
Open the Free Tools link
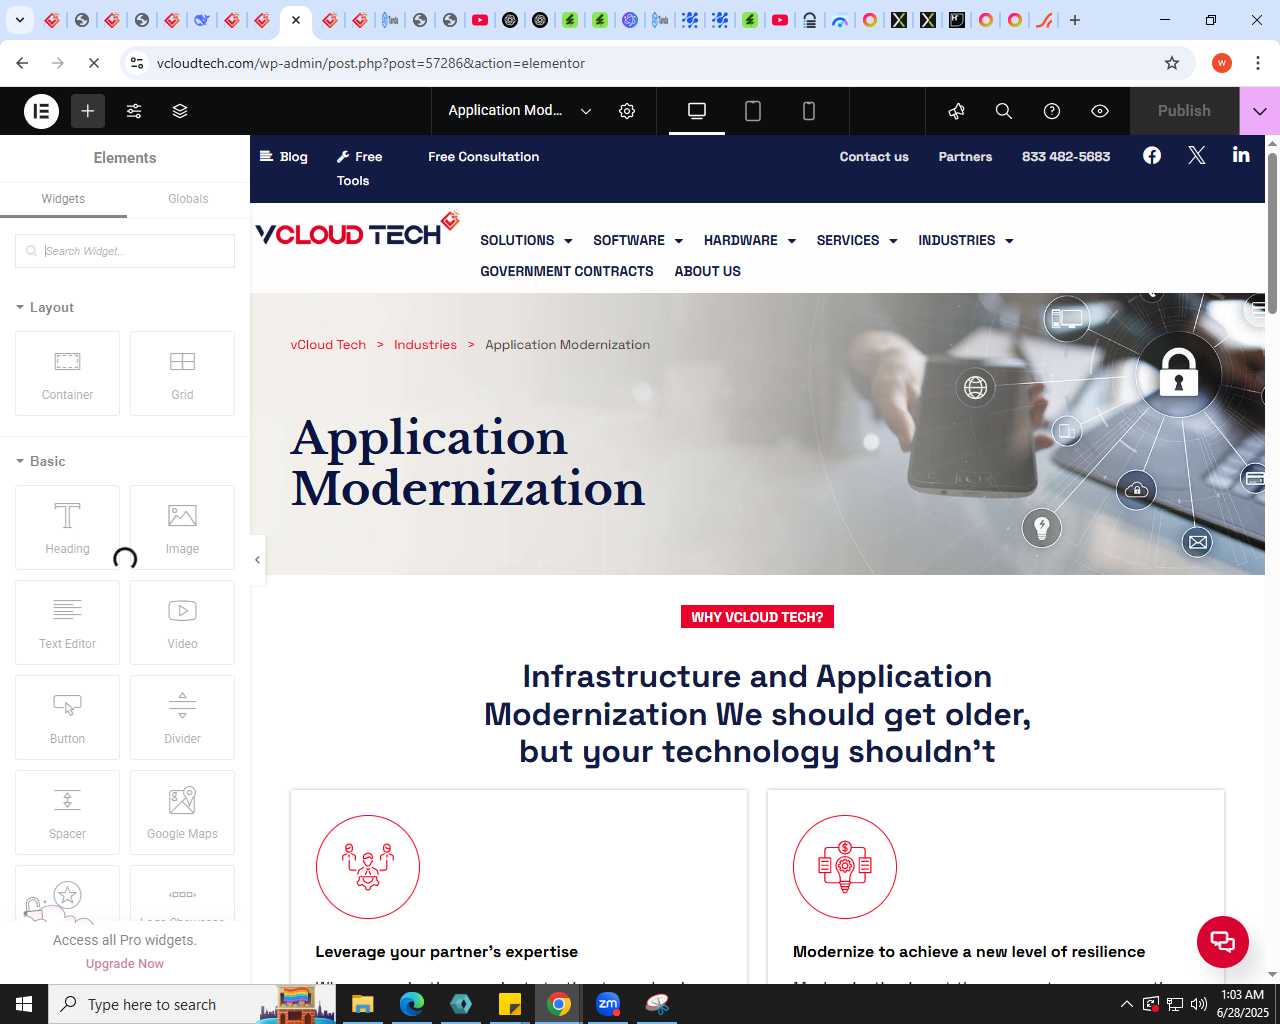point(359,169)
